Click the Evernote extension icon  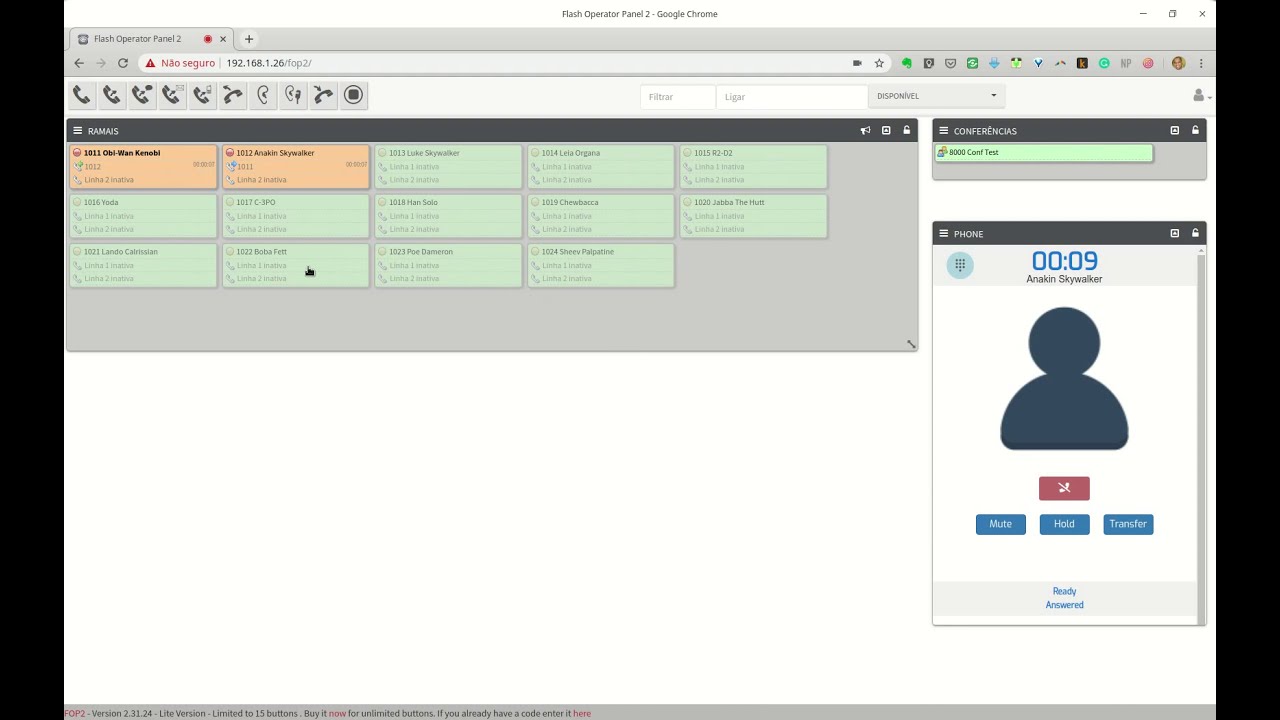(x=907, y=63)
